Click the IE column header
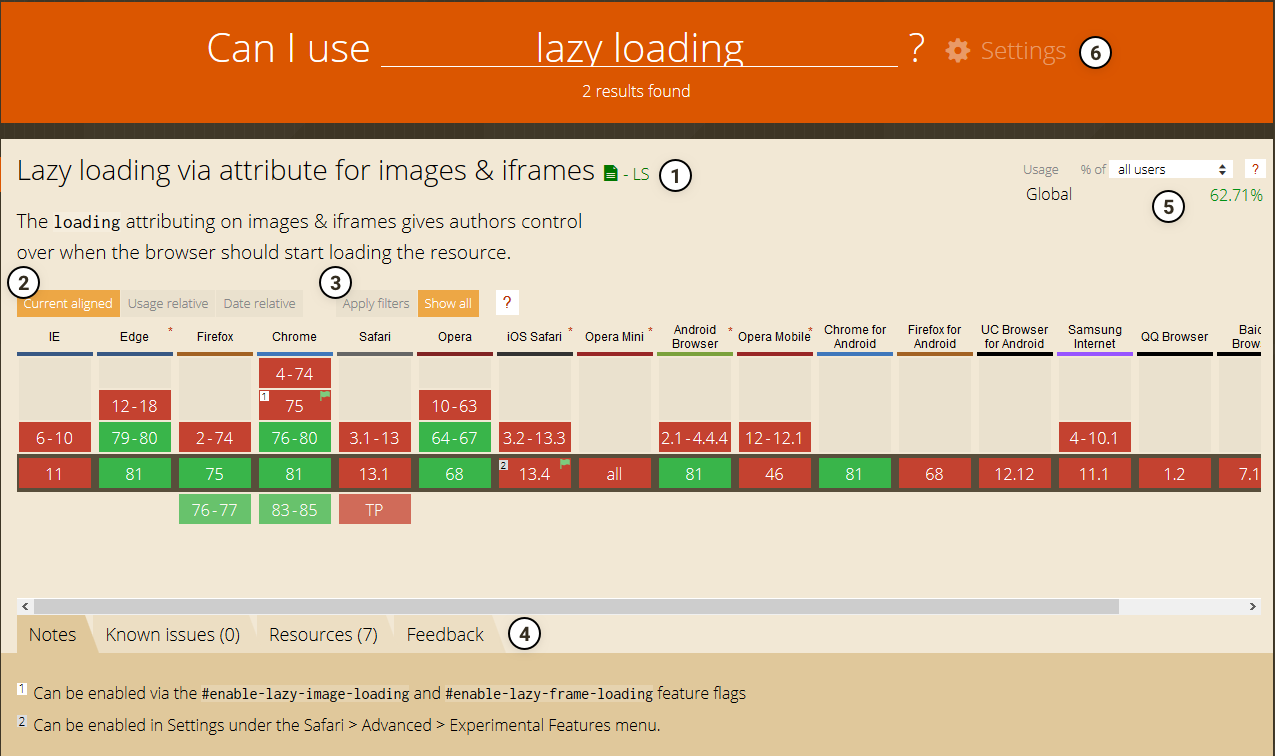The image size is (1275, 756). 55,337
